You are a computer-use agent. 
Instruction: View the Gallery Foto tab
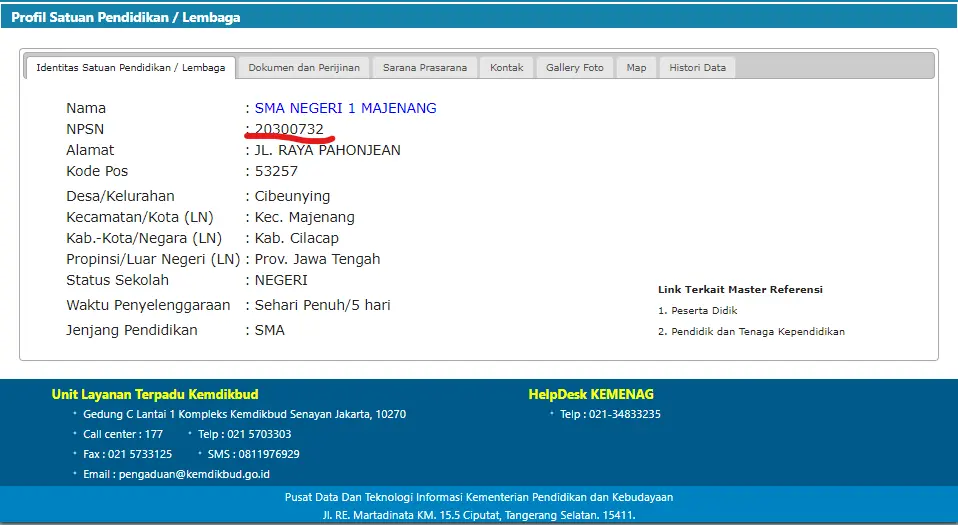574,67
